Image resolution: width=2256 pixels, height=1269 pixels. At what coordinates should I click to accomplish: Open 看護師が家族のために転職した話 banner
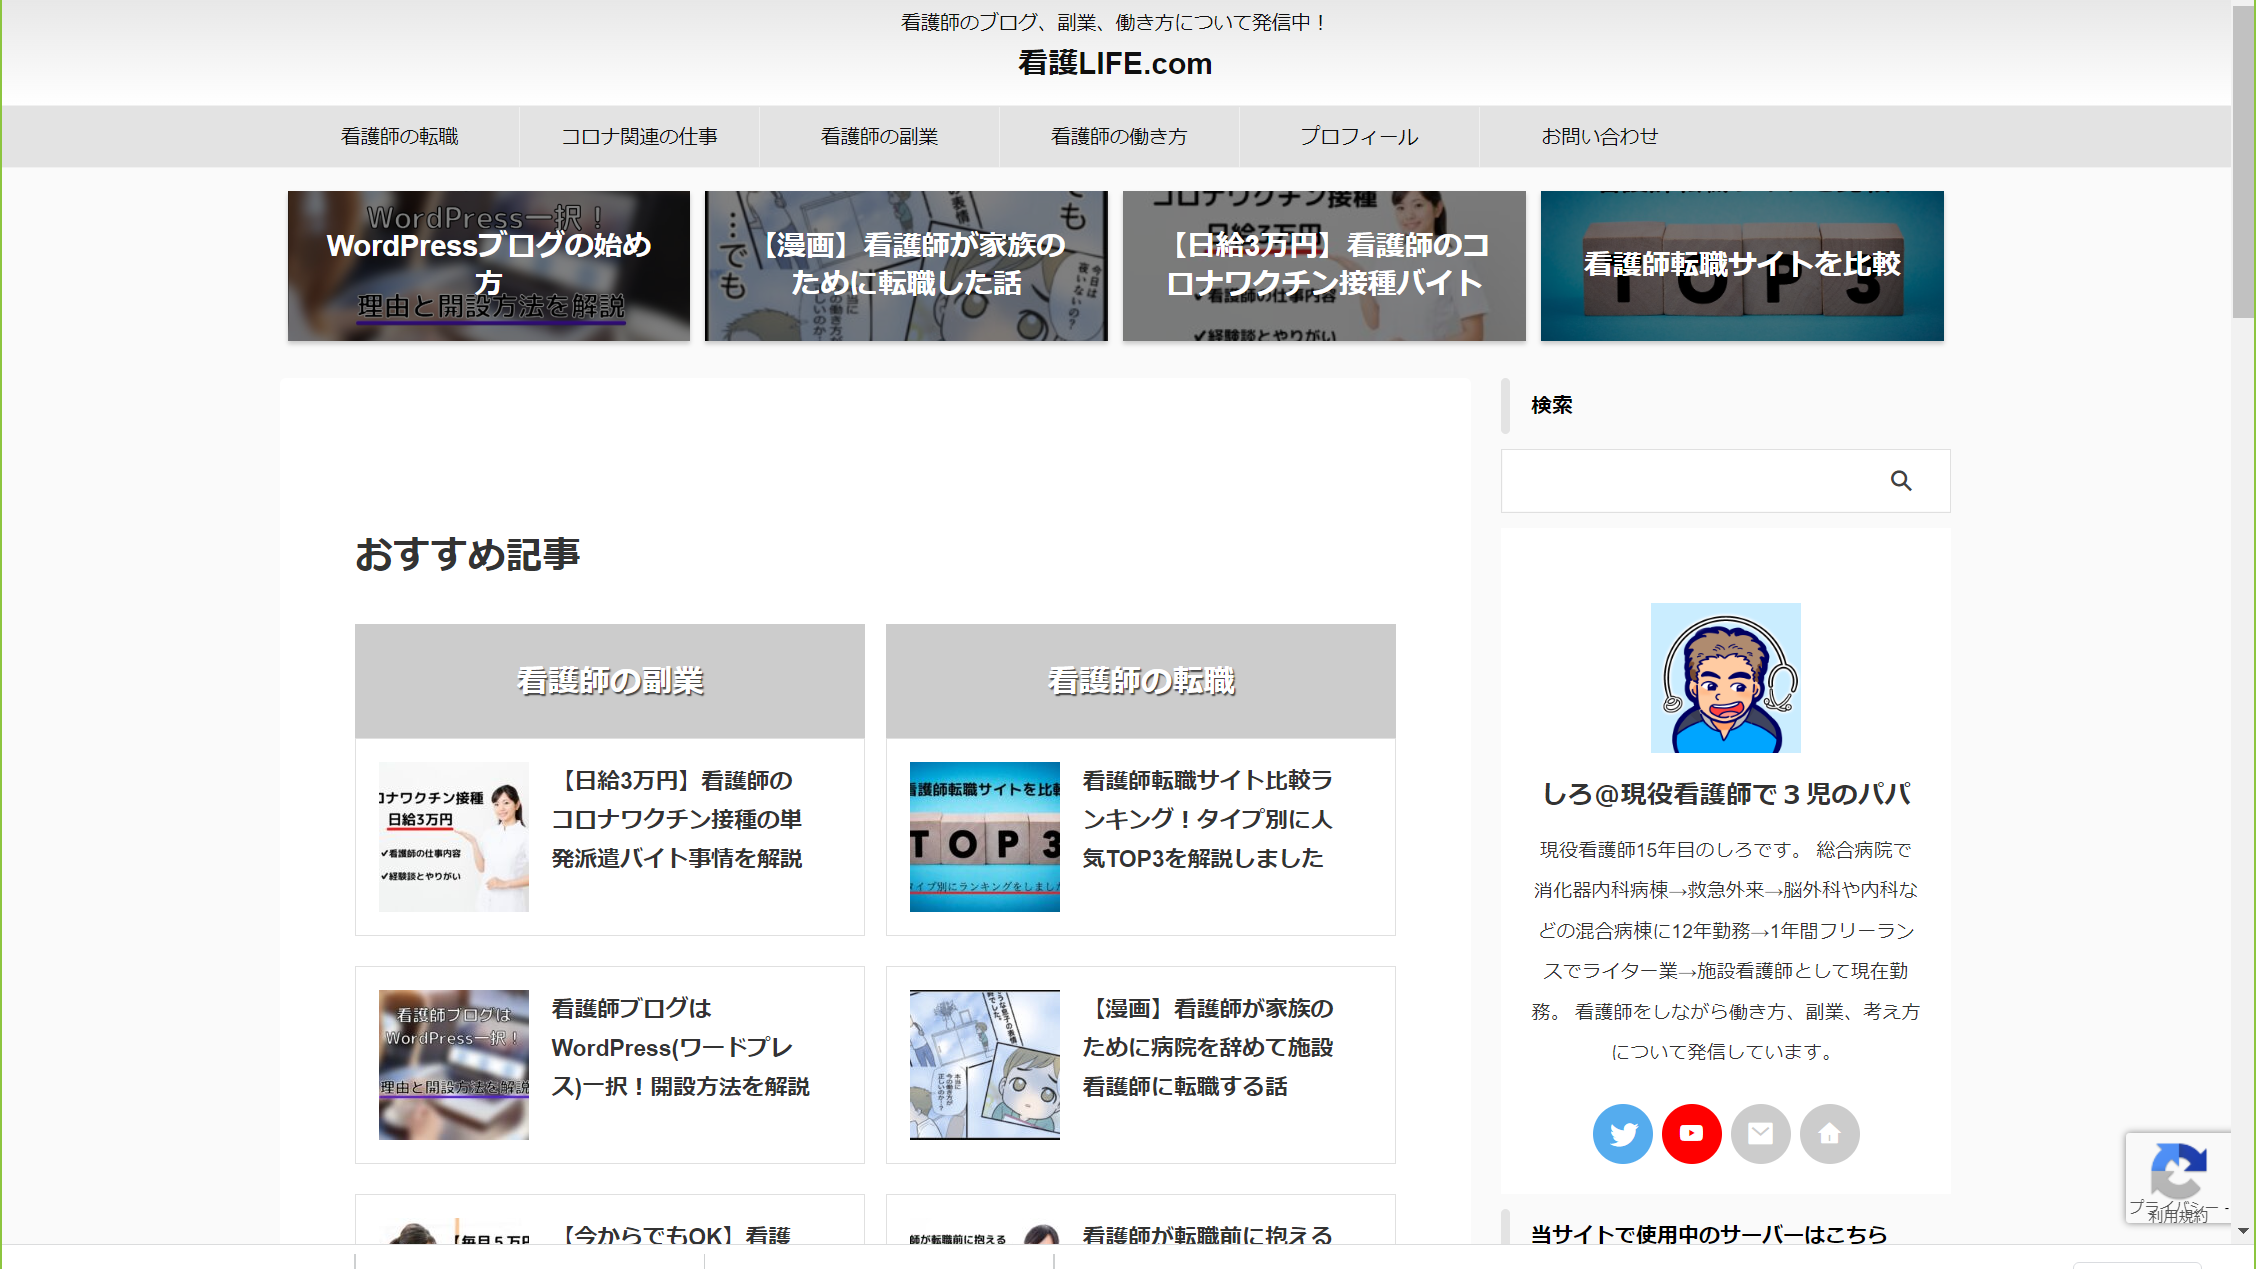pyautogui.click(x=906, y=266)
